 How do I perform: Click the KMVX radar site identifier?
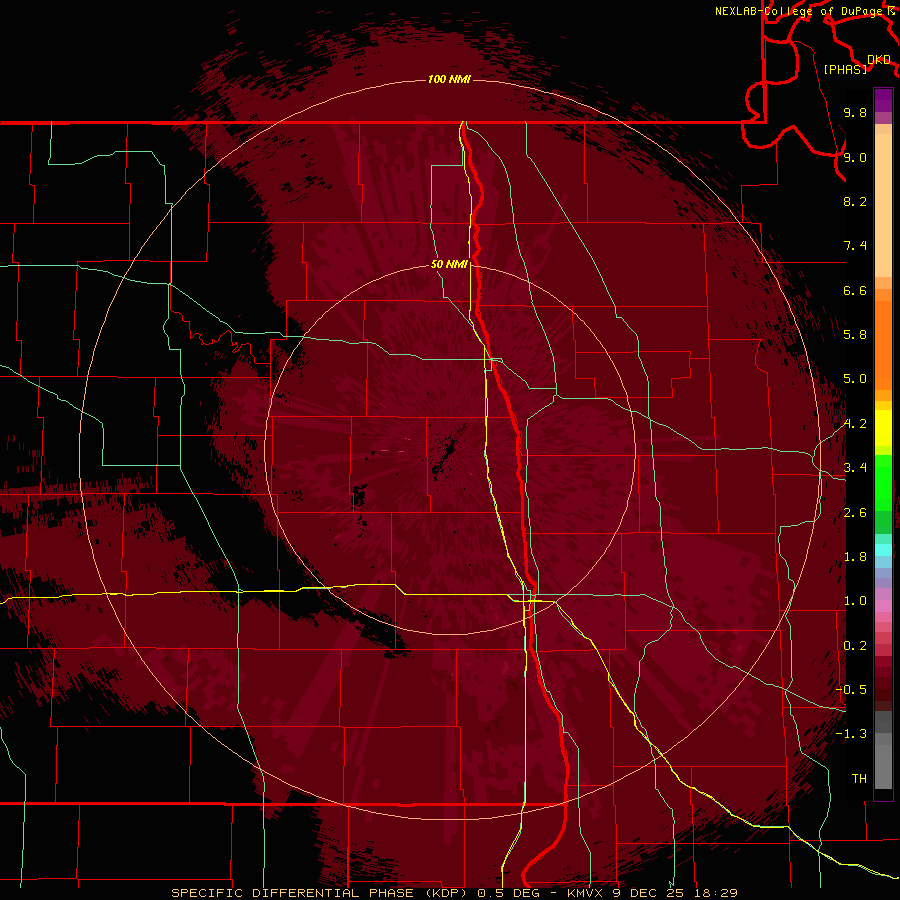click(x=587, y=893)
